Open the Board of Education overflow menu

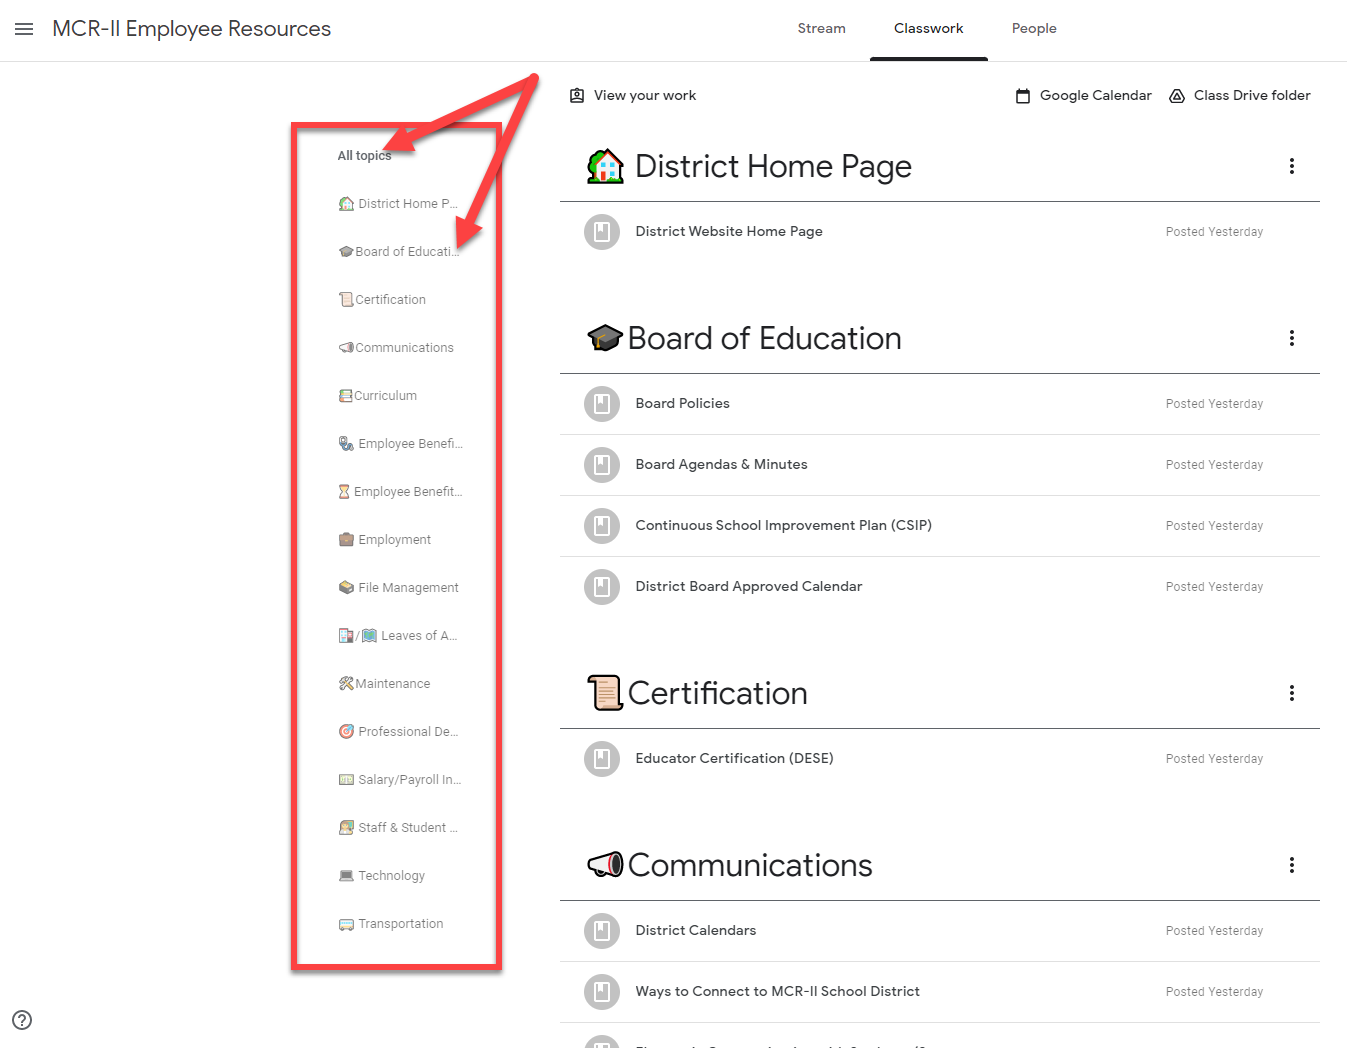tap(1292, 338)
